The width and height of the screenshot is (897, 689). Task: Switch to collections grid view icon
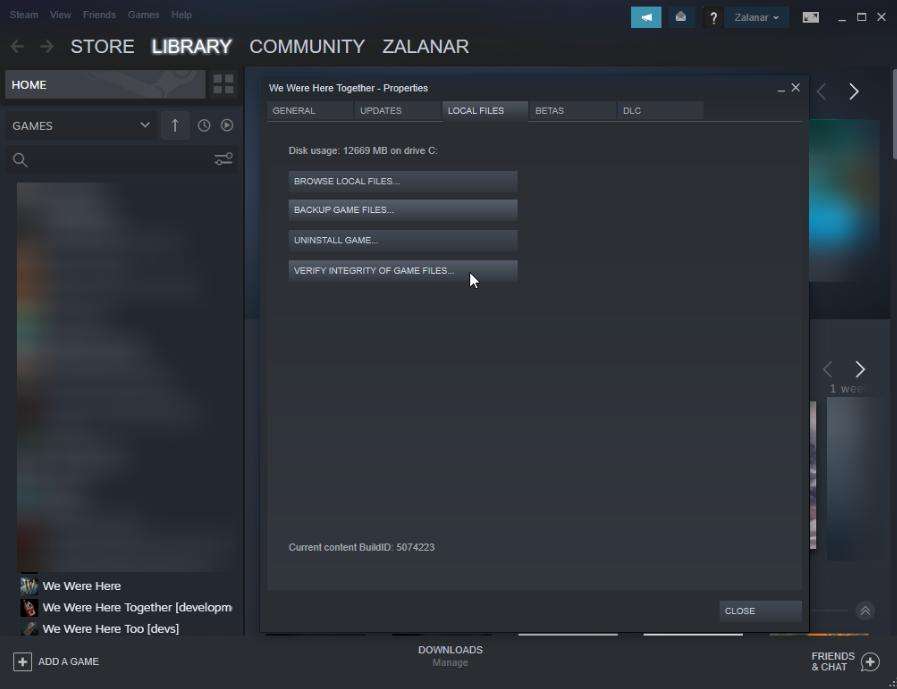click(223, 84)
